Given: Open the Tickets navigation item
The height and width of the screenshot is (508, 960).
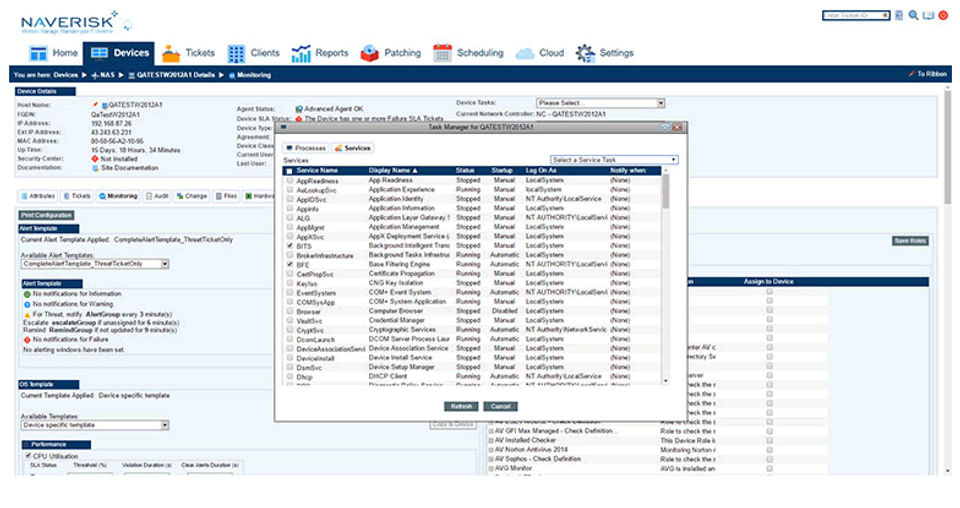Looking at the screenshot, I should [x=189, y=53].
